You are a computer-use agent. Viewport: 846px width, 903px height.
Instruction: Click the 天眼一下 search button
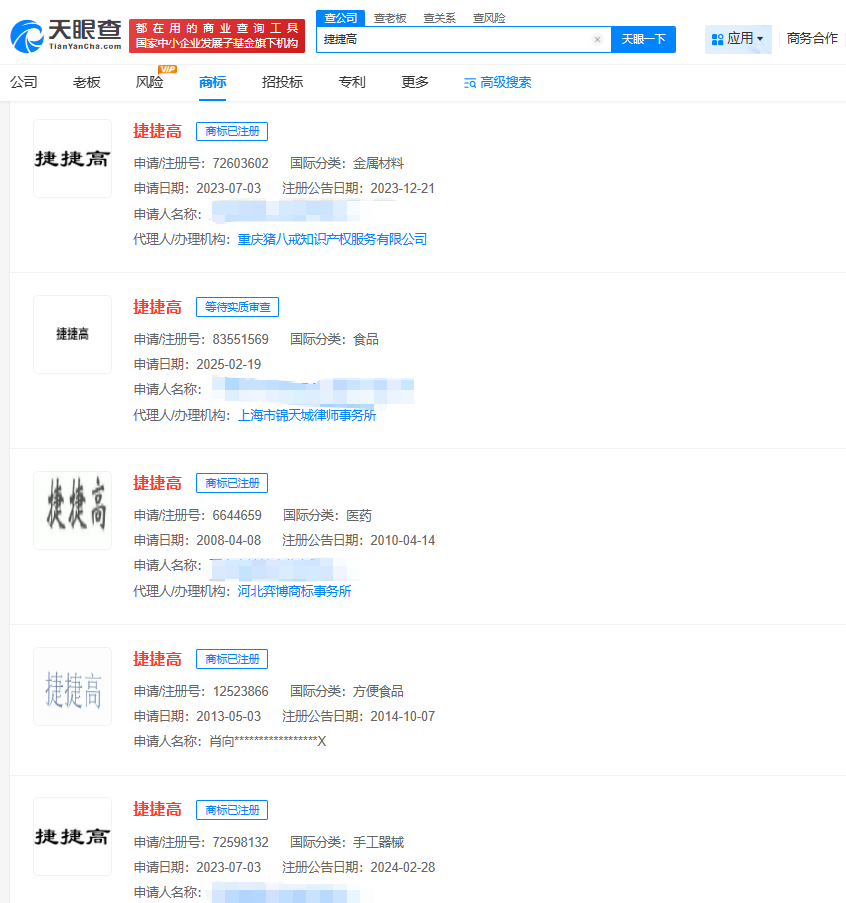[643, 39]
